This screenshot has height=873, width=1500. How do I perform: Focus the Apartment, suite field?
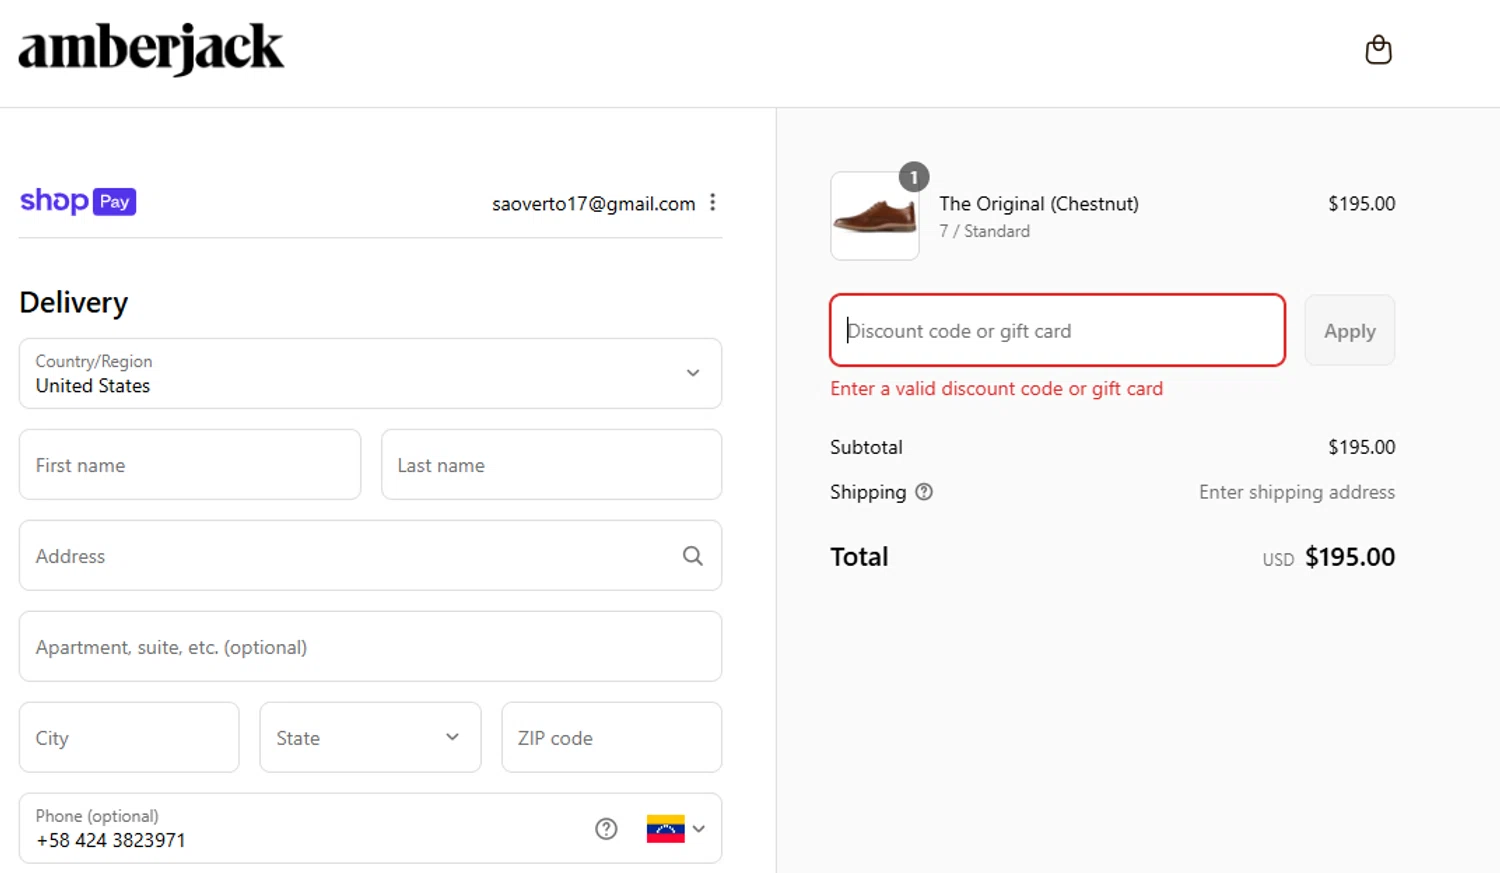click(370, 647)
